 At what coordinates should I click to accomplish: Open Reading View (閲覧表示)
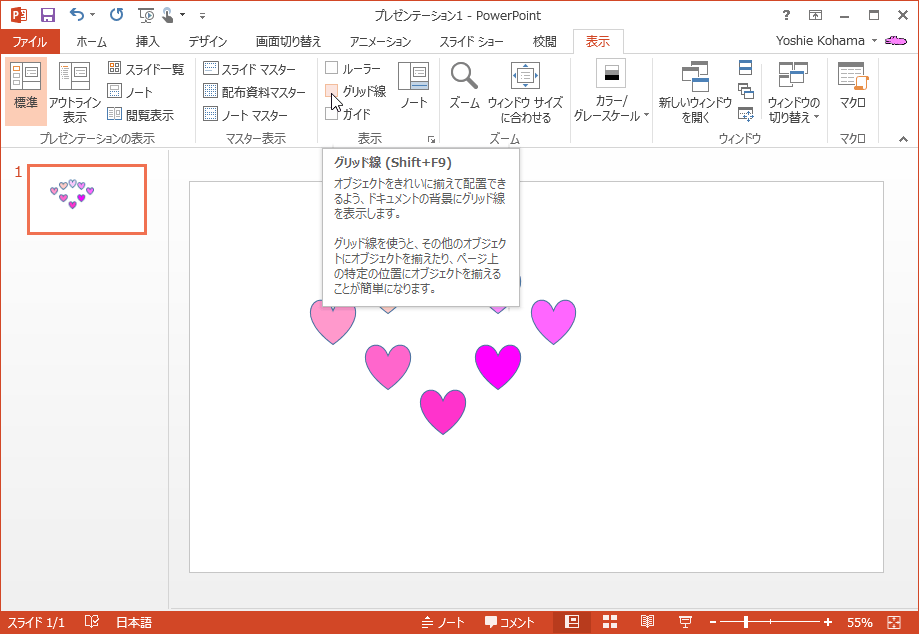pos(141,115)
